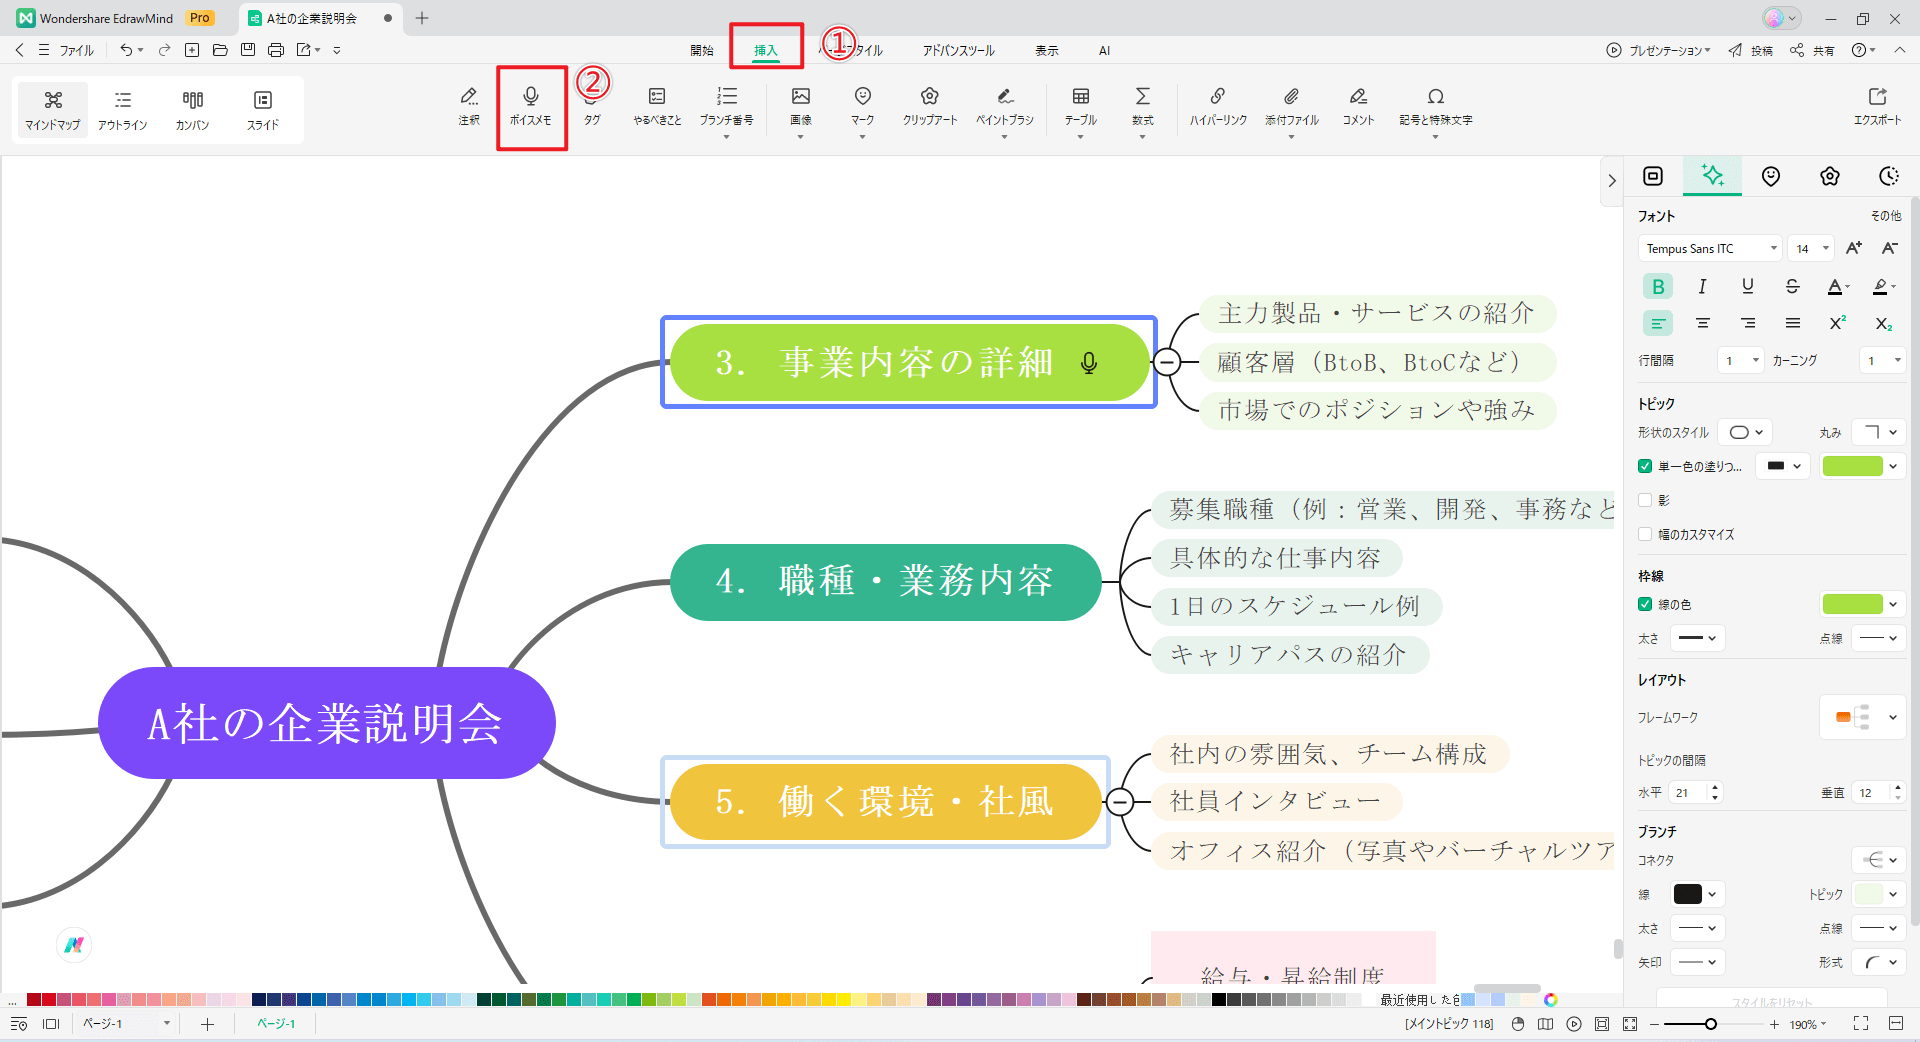Insert a やるべきこと to-do item
Viewport: 1920px width, 1042px height.
coord(657,105)
